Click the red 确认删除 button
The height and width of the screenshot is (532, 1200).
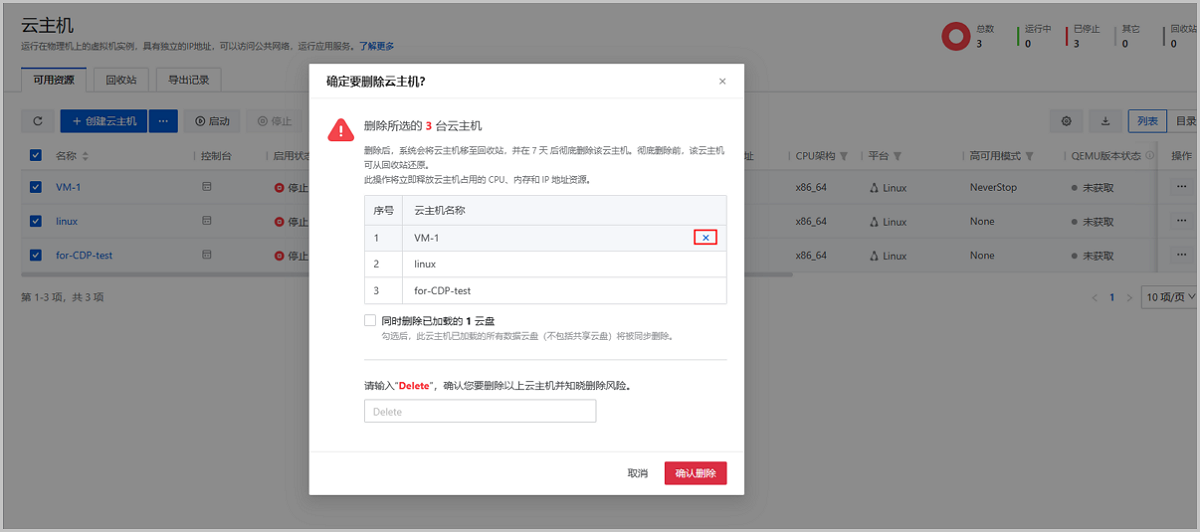pos(695,473)
